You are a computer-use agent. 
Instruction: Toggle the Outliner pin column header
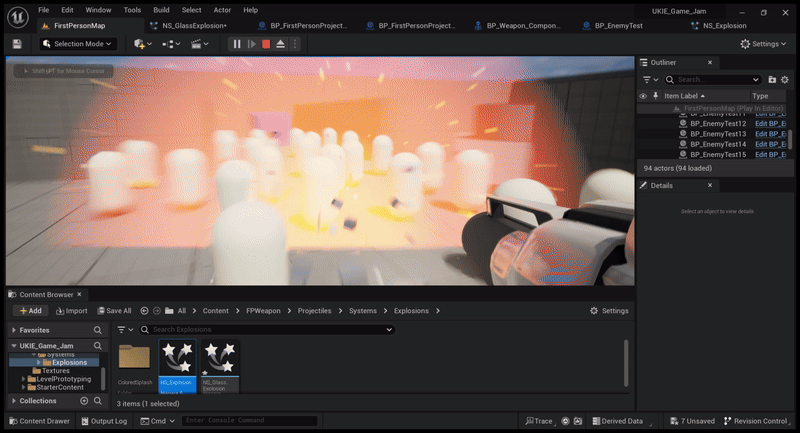654,96
